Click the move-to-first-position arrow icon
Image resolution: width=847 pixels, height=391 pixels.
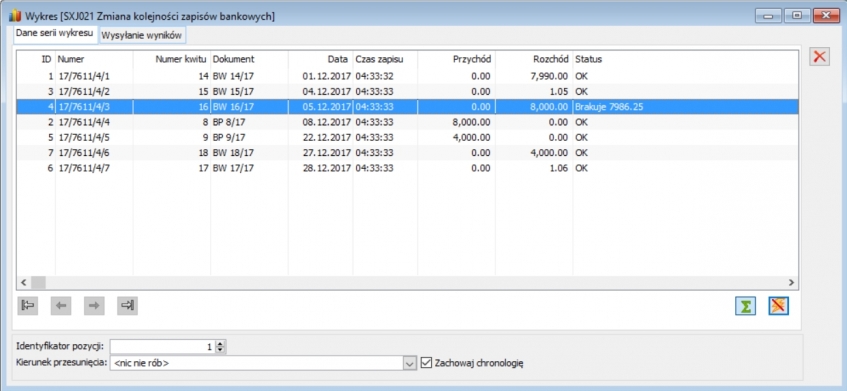(x=28, y=306)
